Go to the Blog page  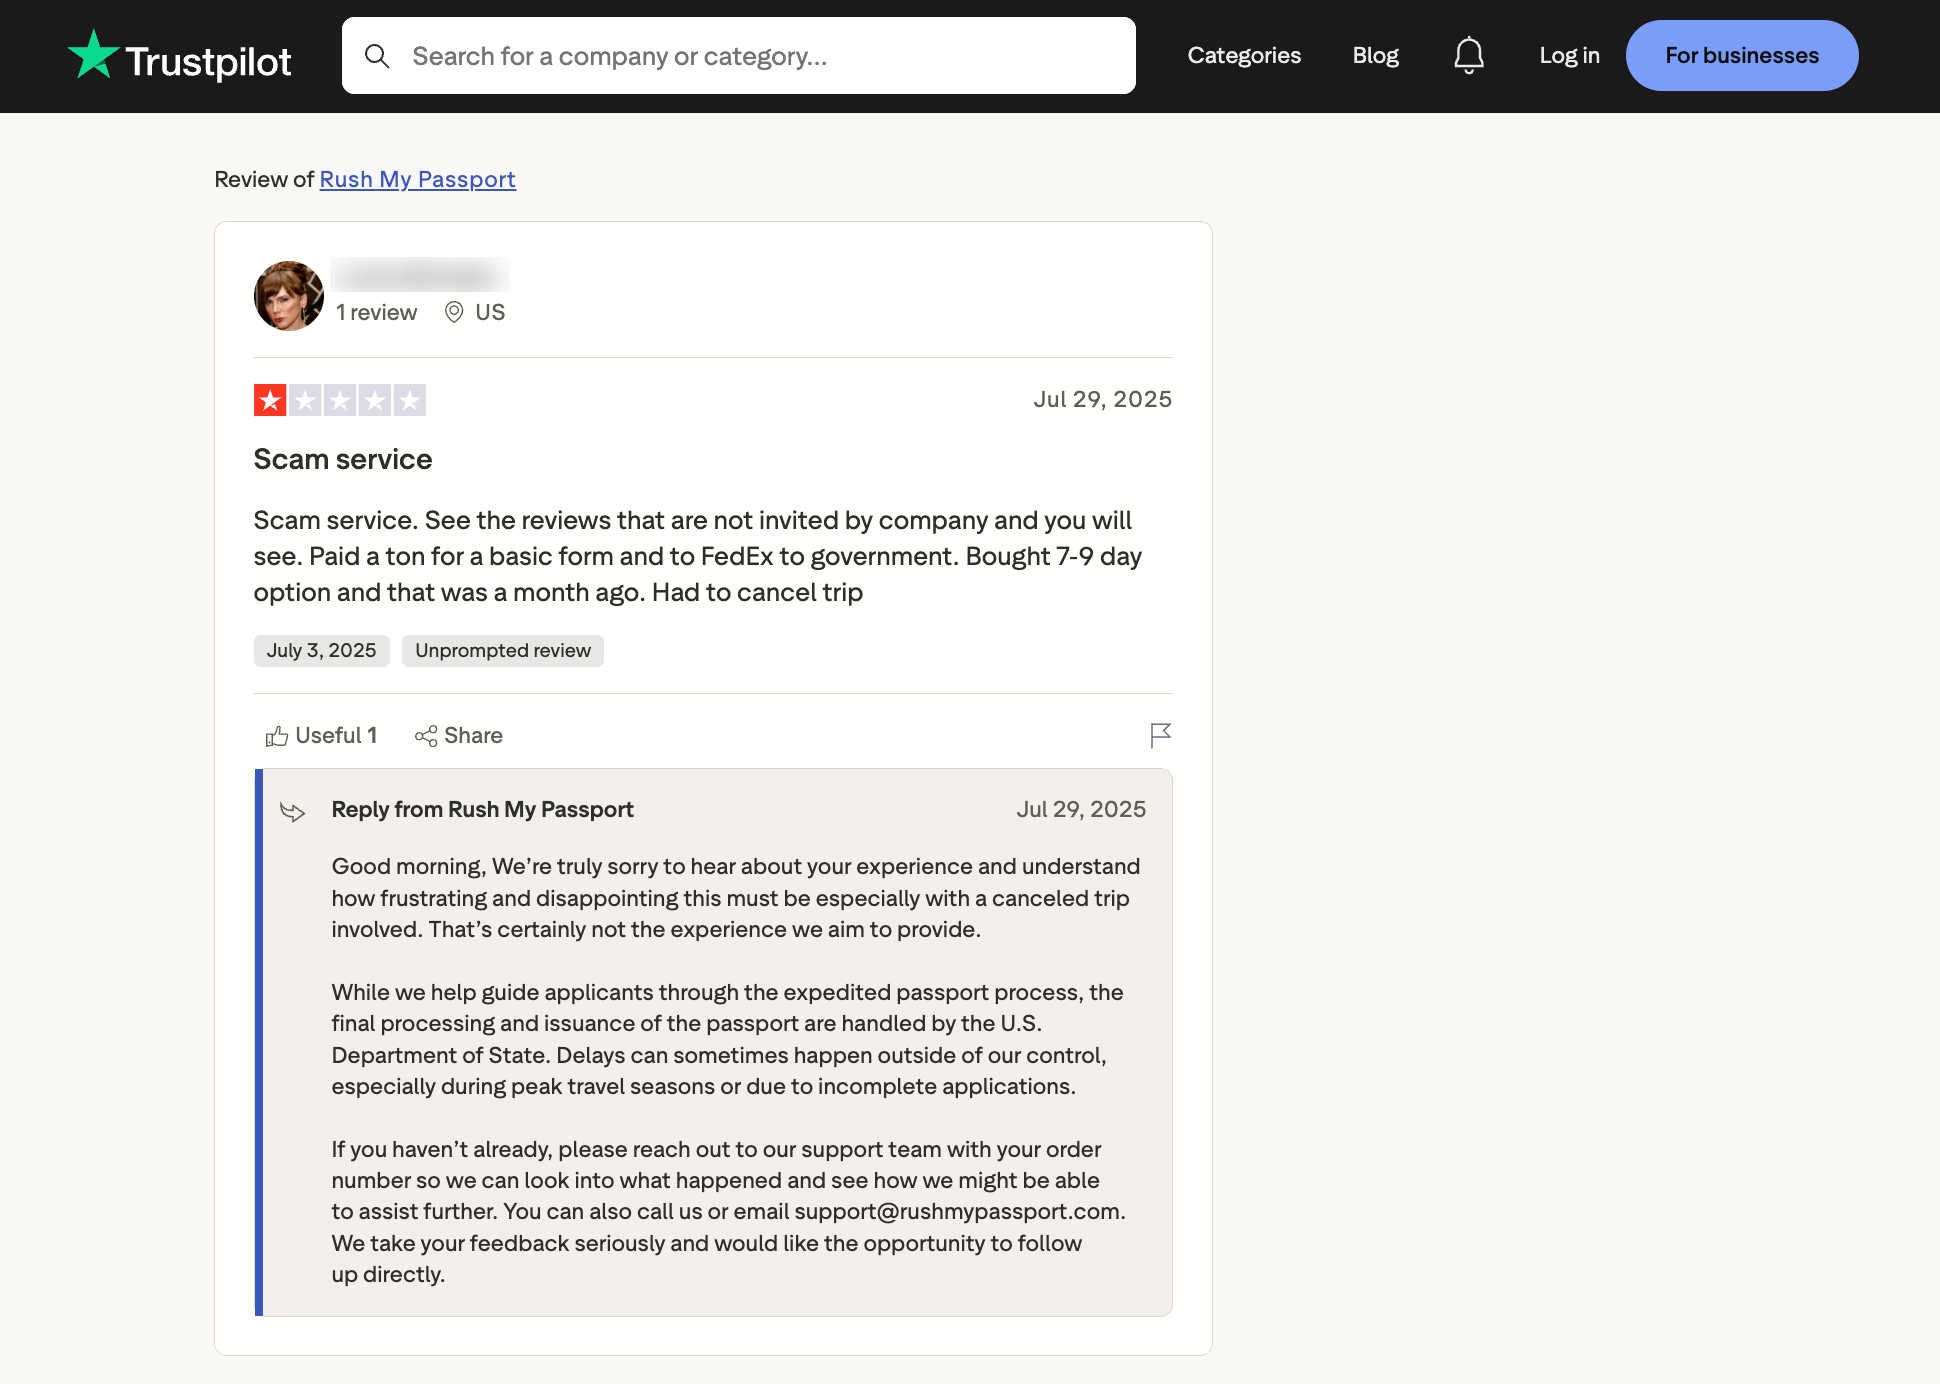1375,56
